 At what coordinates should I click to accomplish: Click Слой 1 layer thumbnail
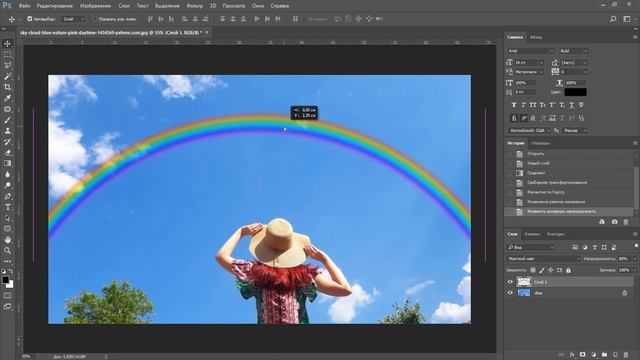[x=524, y=282]
